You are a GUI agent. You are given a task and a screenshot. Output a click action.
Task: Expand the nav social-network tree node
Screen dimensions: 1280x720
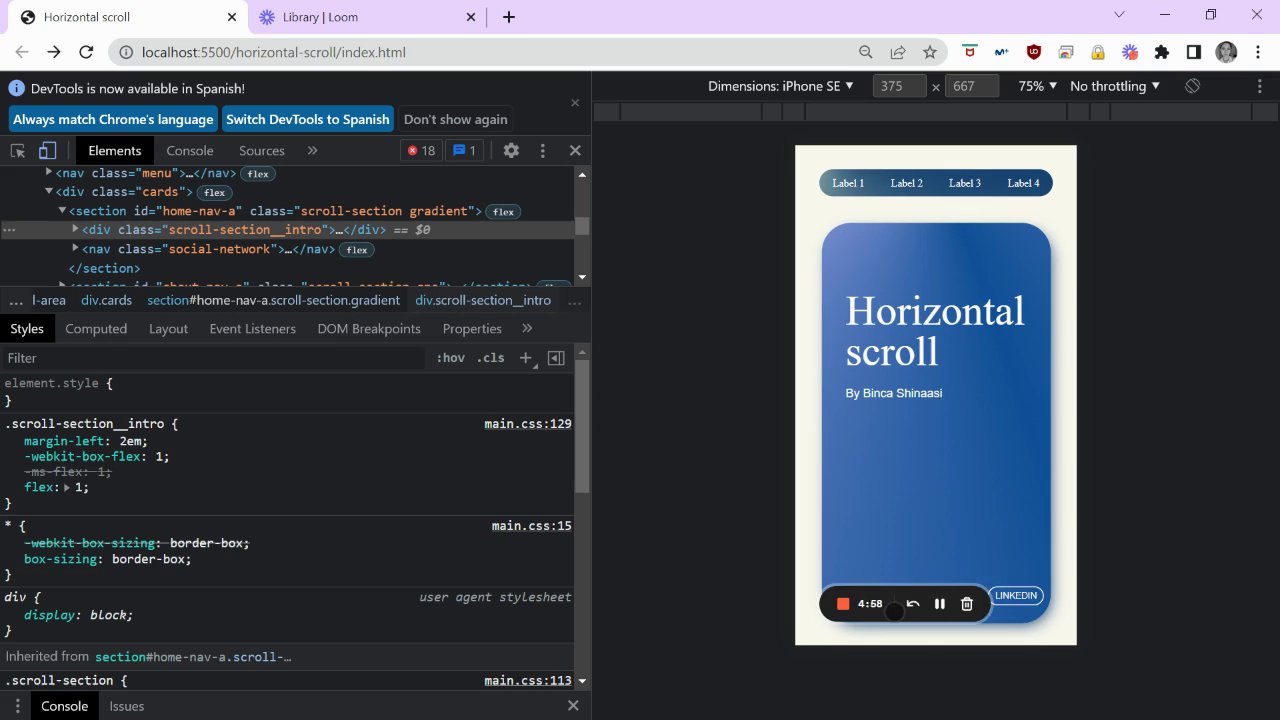coord(76,249)
